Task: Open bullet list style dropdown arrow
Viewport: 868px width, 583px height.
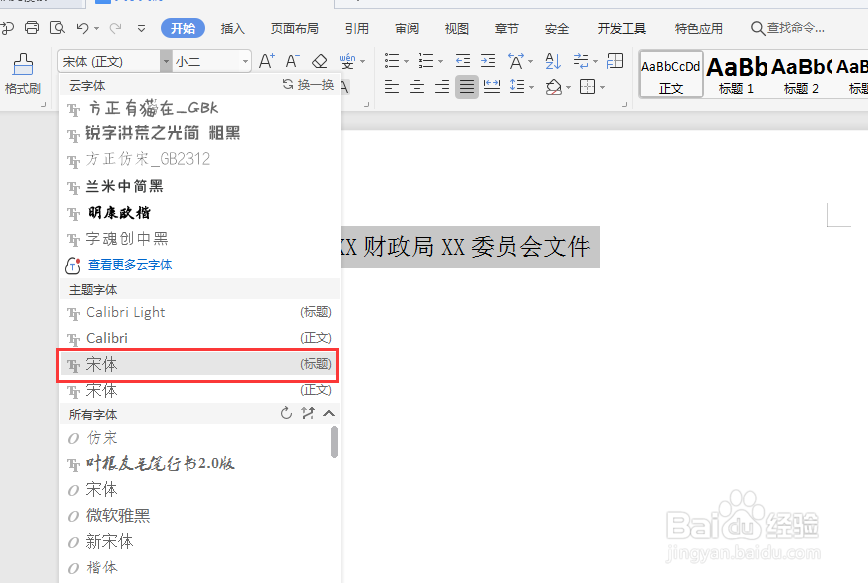Action: 406,61
